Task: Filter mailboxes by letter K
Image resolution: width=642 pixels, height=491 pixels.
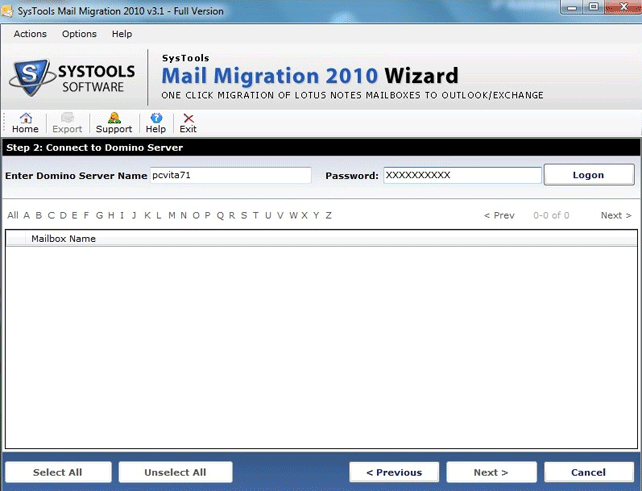Action: pyautogui.click(x=147, y=215)
